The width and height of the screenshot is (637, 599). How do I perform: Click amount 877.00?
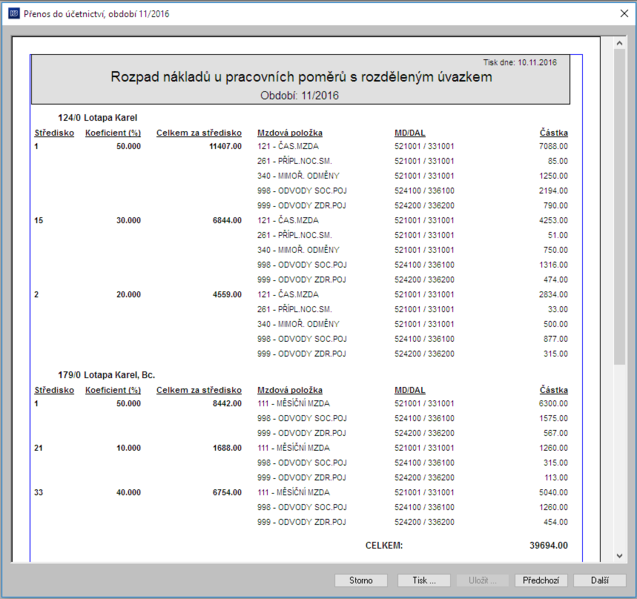tap(556, 339)
